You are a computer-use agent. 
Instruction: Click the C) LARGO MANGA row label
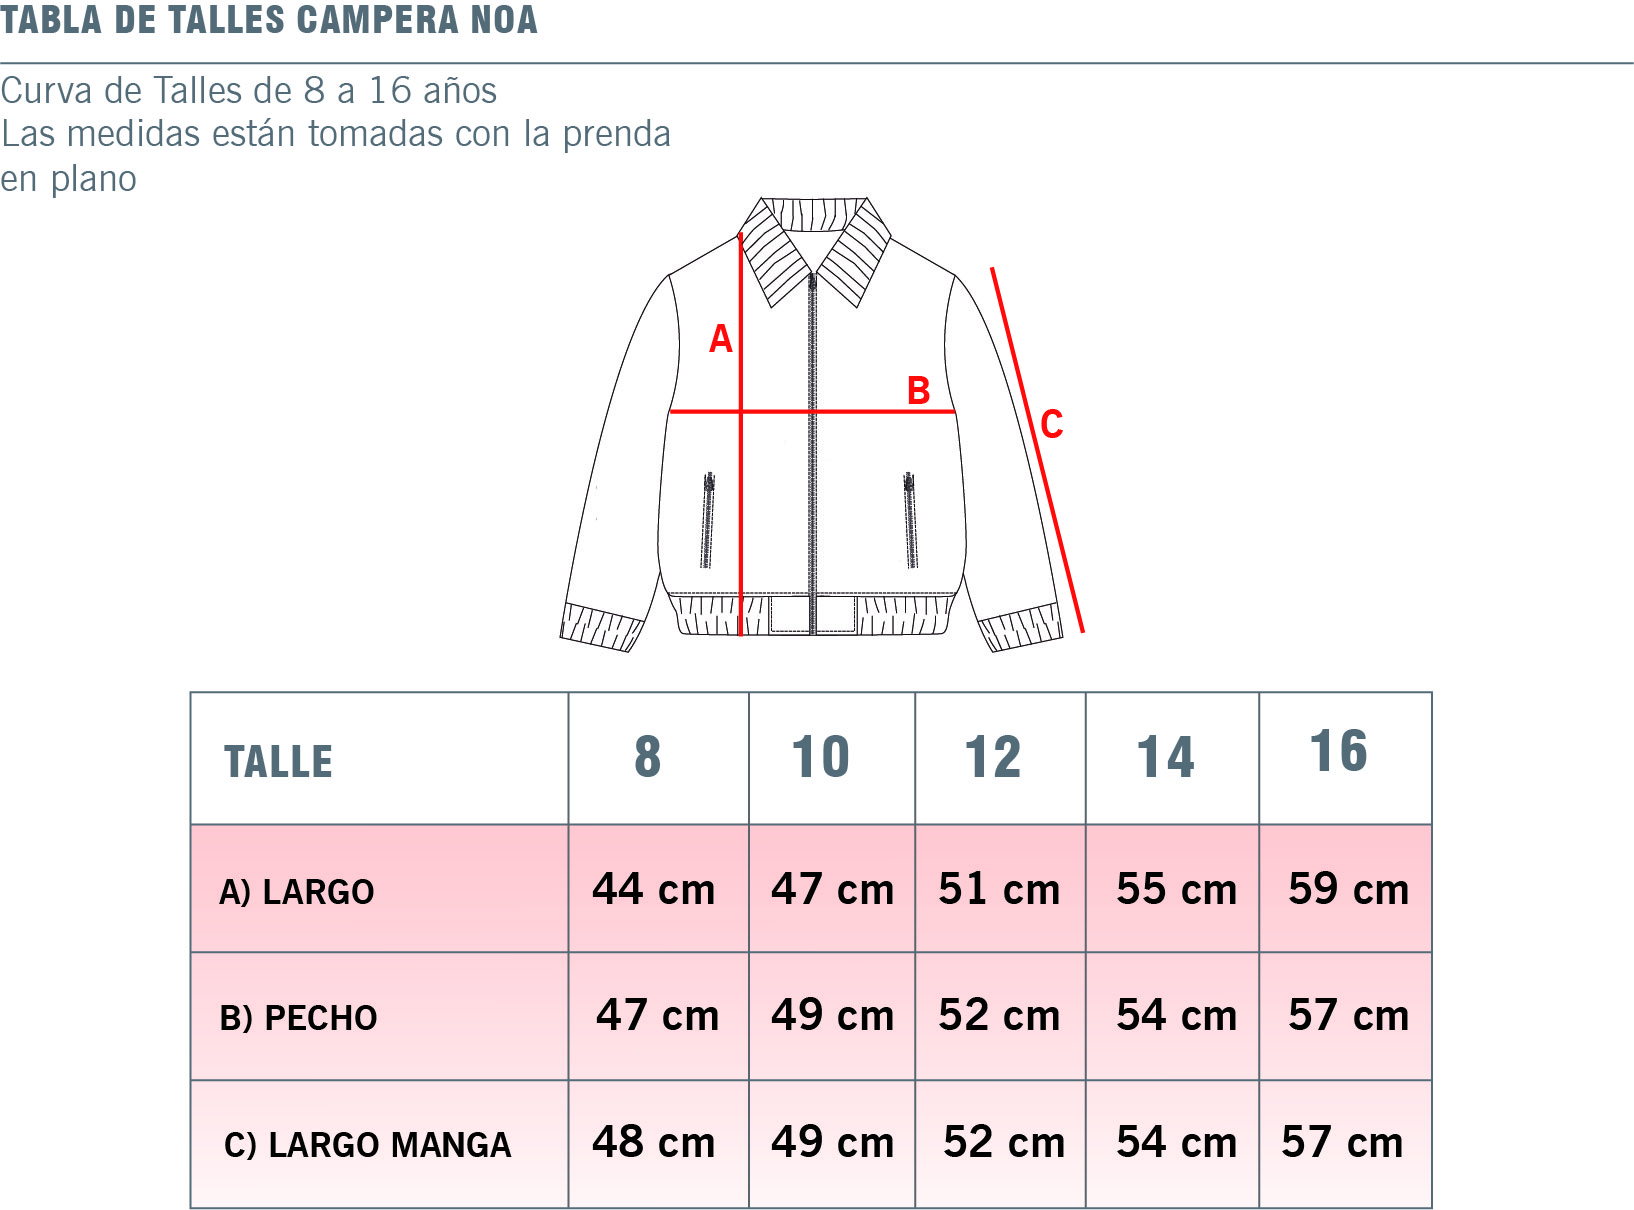tap(368, 1145)
